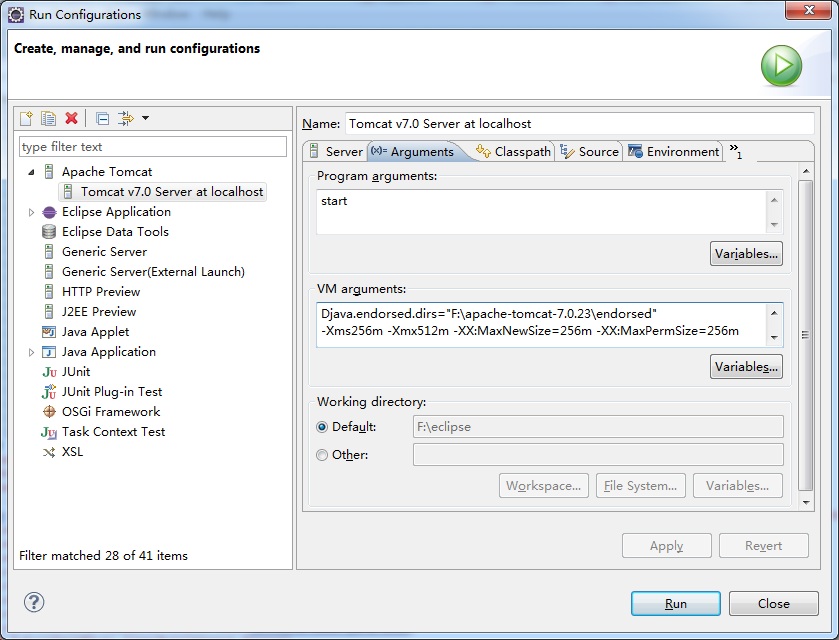Expand the Java Application tree node
The height and width of the screenshot is (640, 839).
32,352
